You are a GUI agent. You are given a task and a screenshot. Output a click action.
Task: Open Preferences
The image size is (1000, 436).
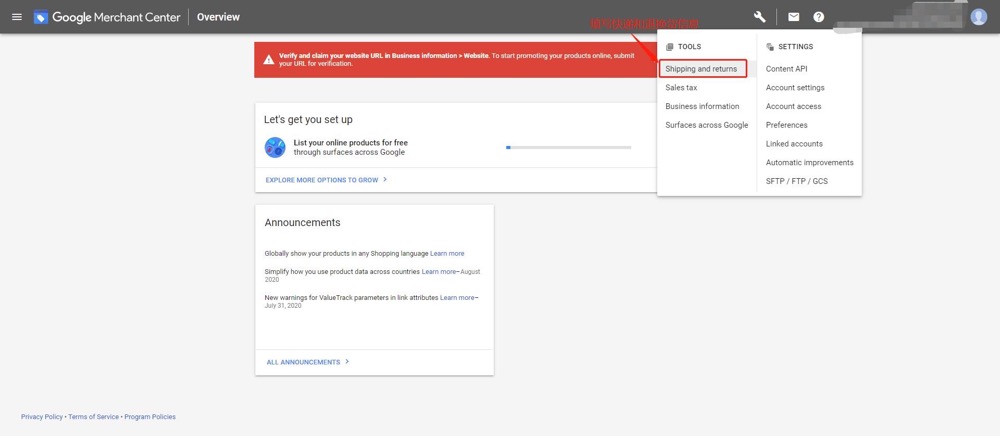tap(786, 125)
